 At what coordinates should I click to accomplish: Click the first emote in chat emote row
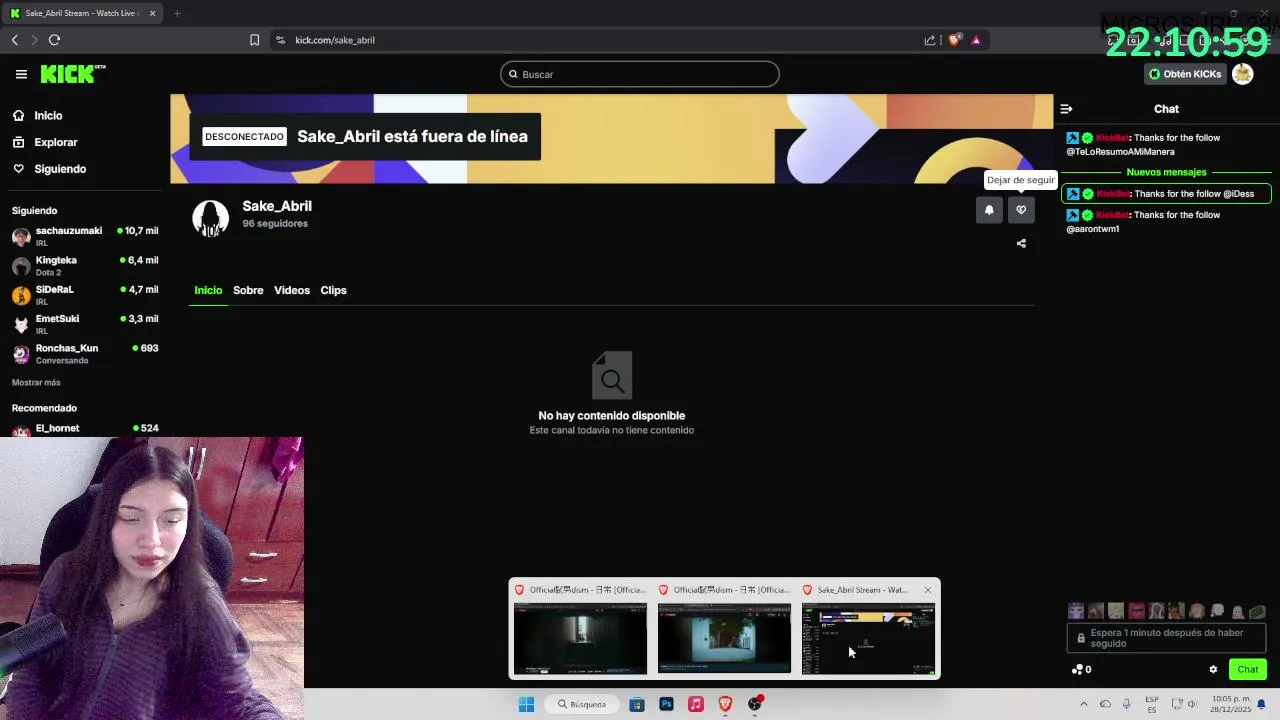[x=1076, y=611]
